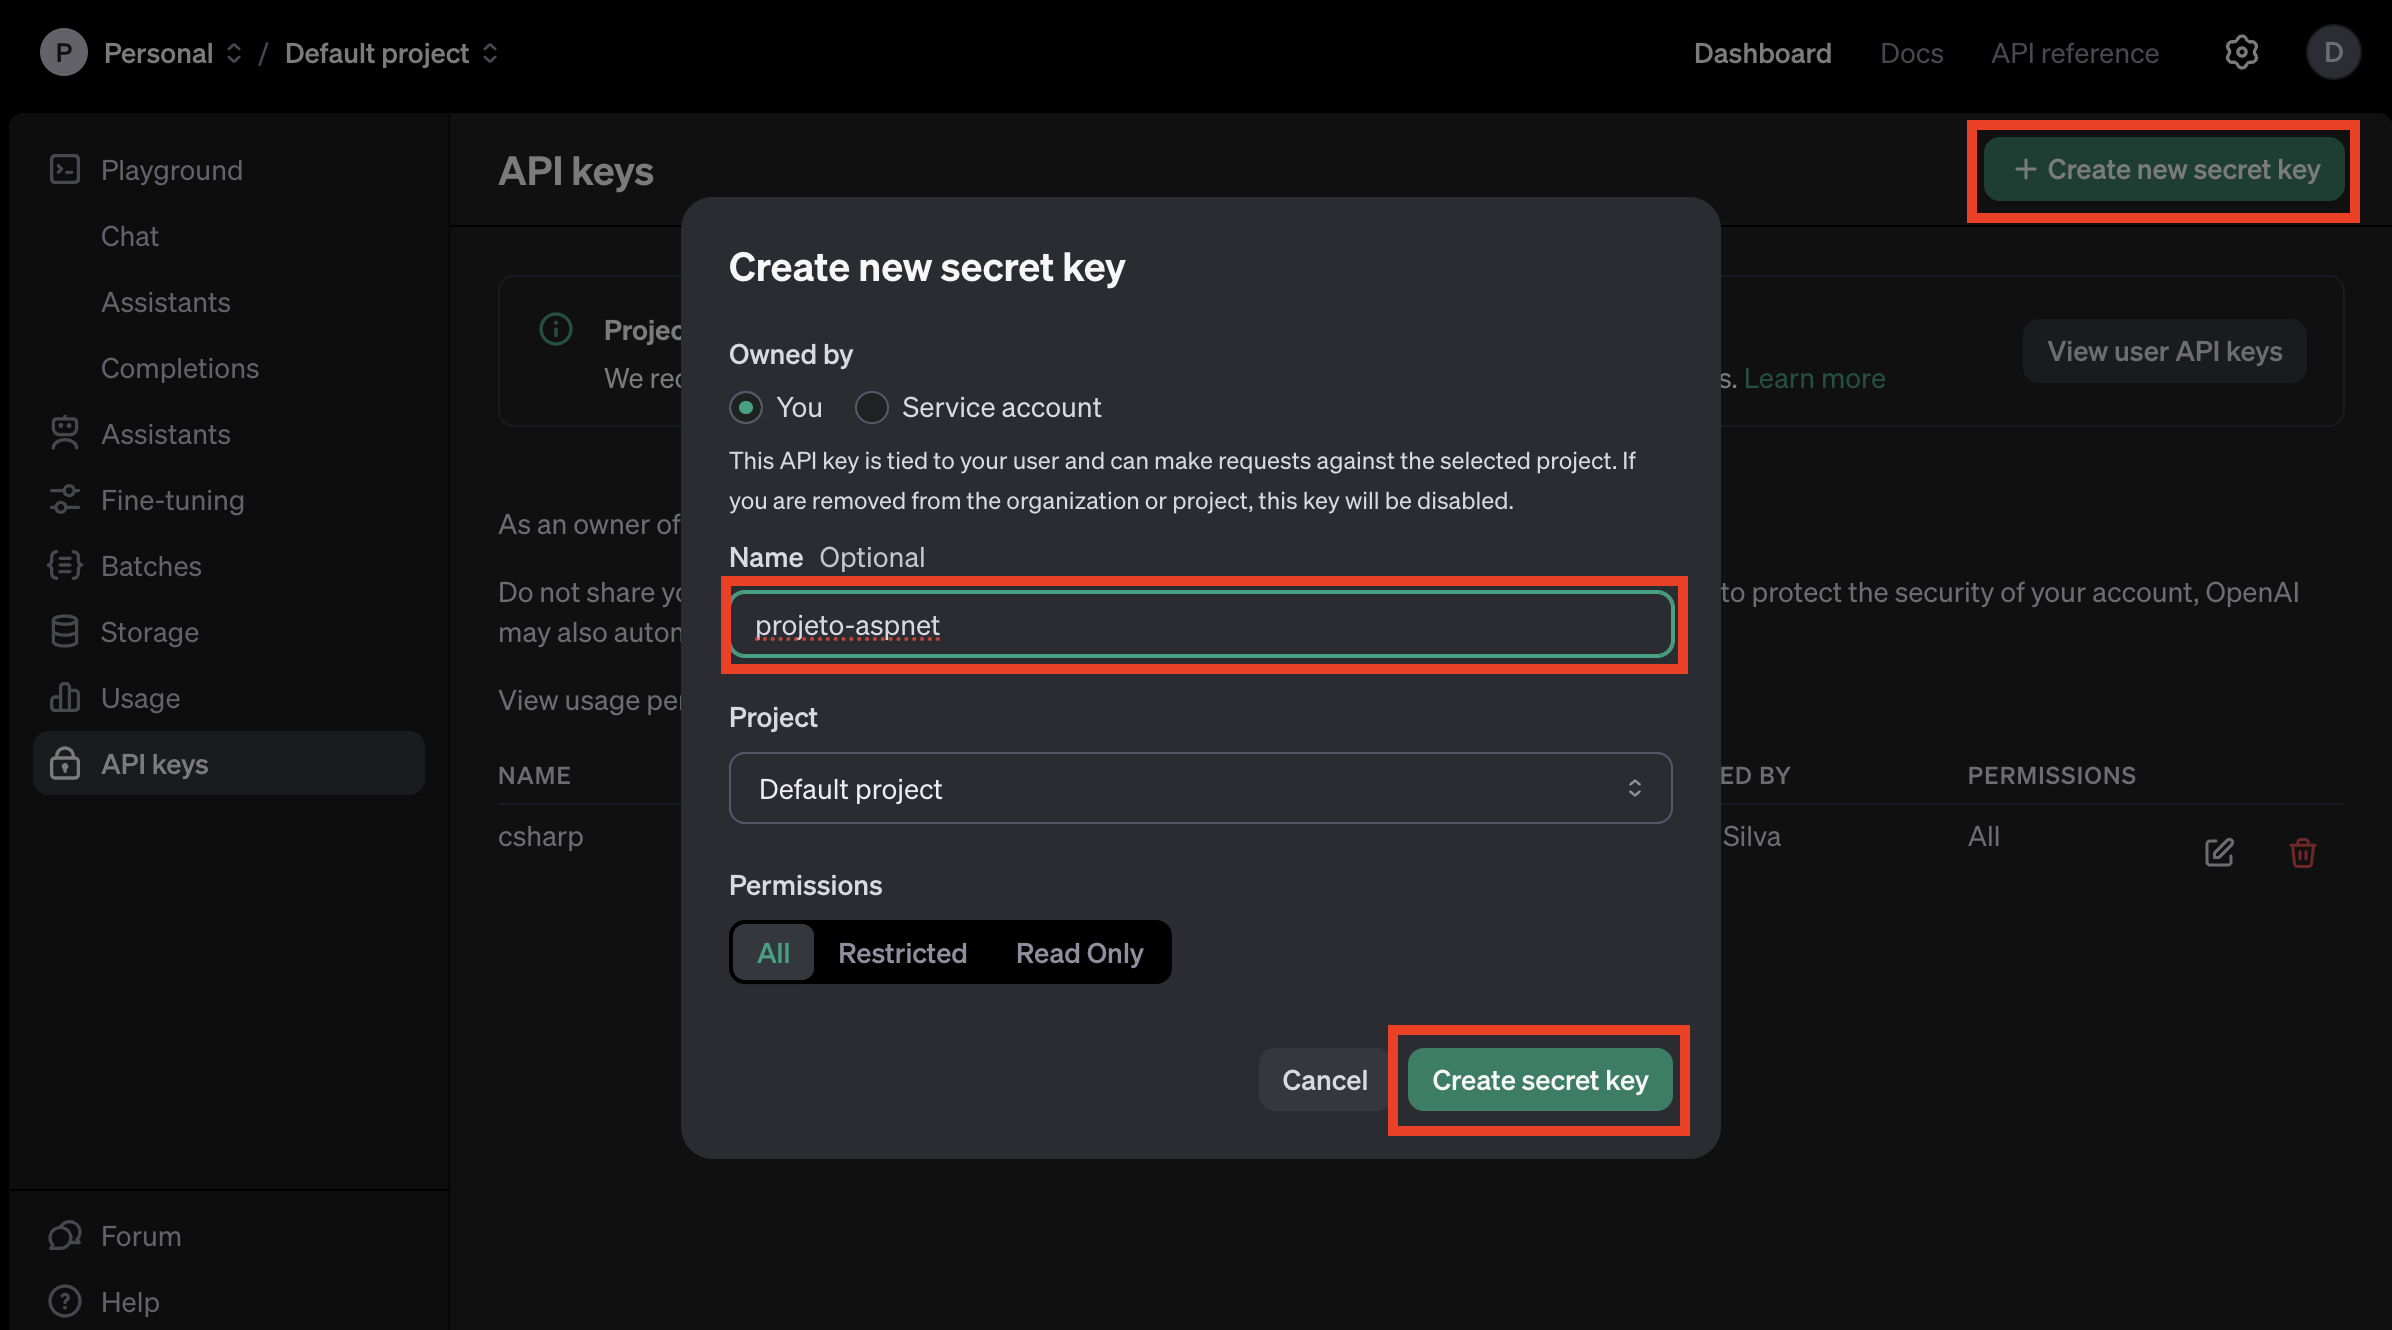Open the Chat section in sidebar
This screenshot has height=1330, width=2392.
tap(129, 236)
